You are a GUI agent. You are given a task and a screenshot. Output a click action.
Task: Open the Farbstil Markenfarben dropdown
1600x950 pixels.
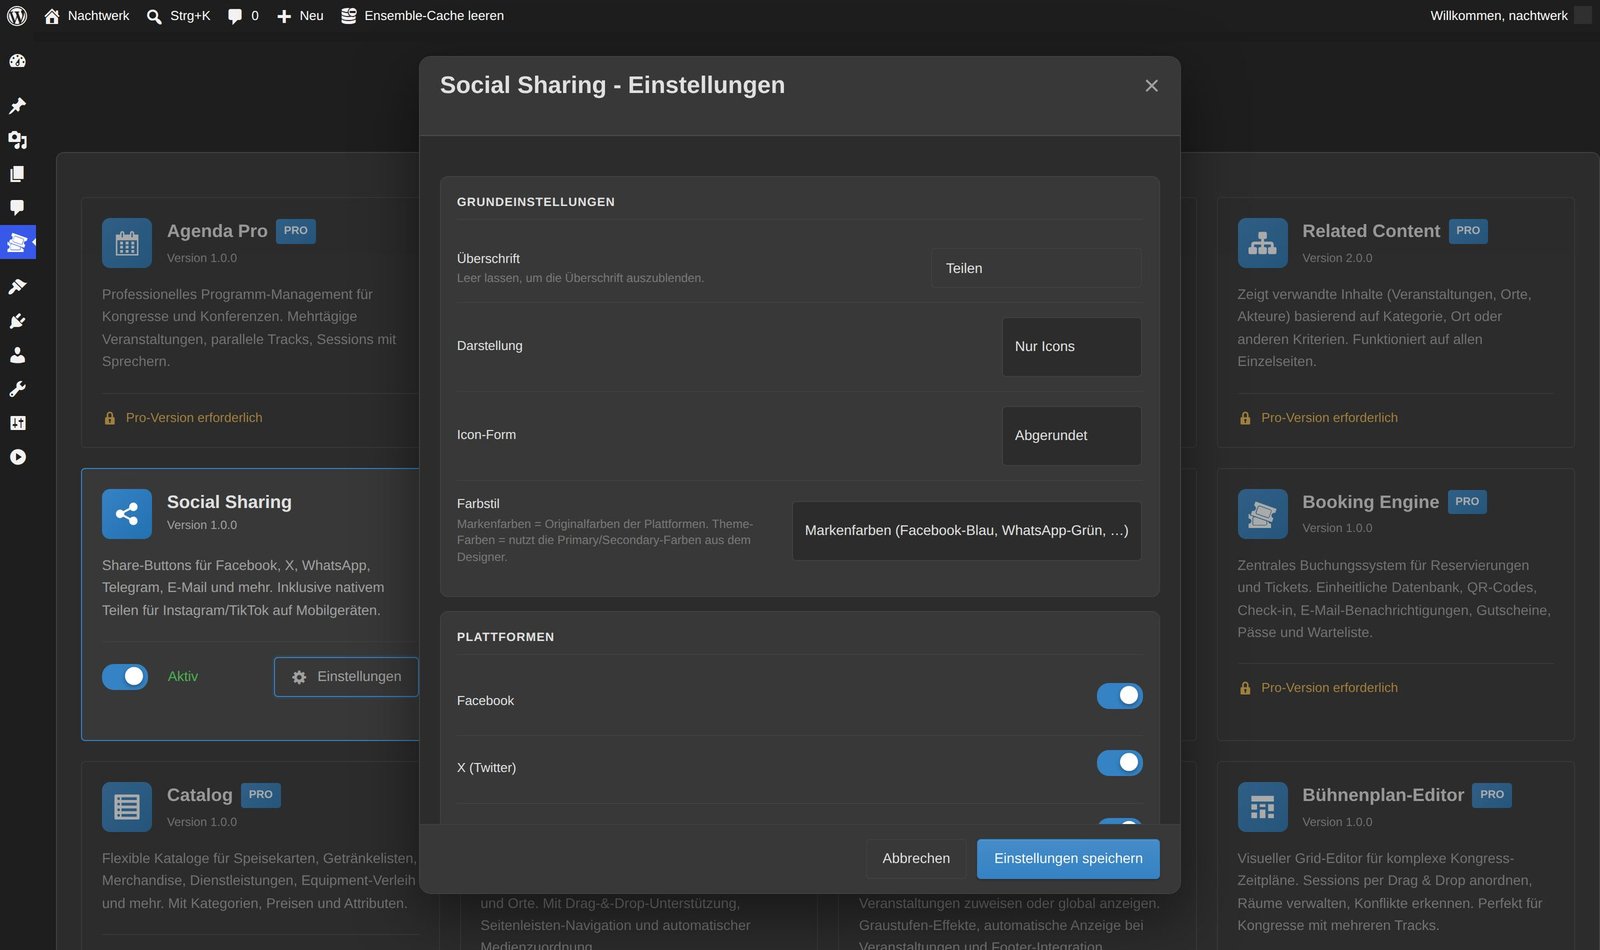pyautogui.click(x=966, y=531)
